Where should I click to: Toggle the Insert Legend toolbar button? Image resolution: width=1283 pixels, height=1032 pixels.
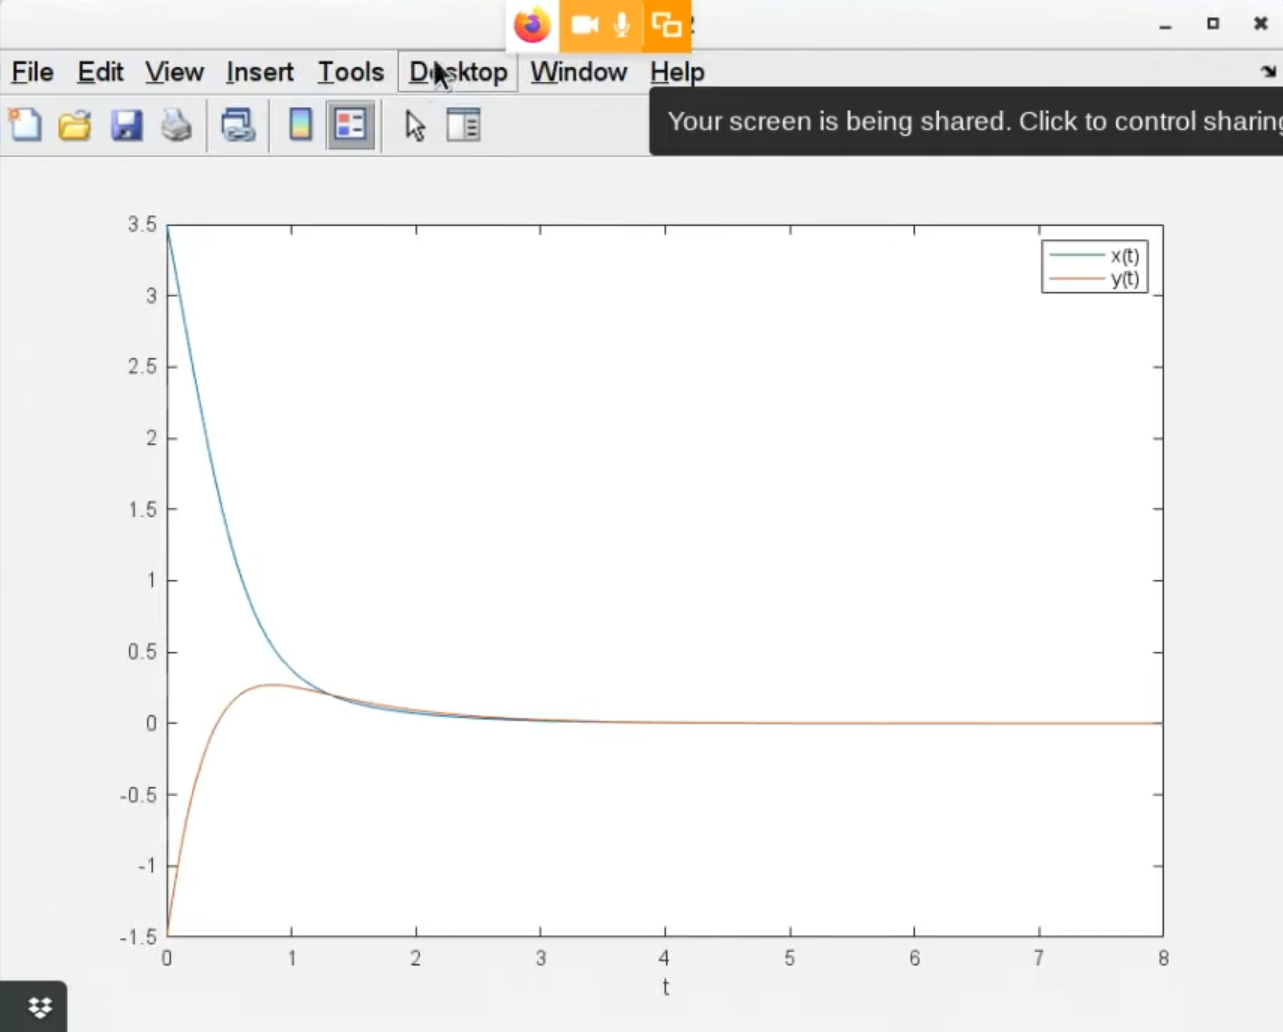[350, 125]
